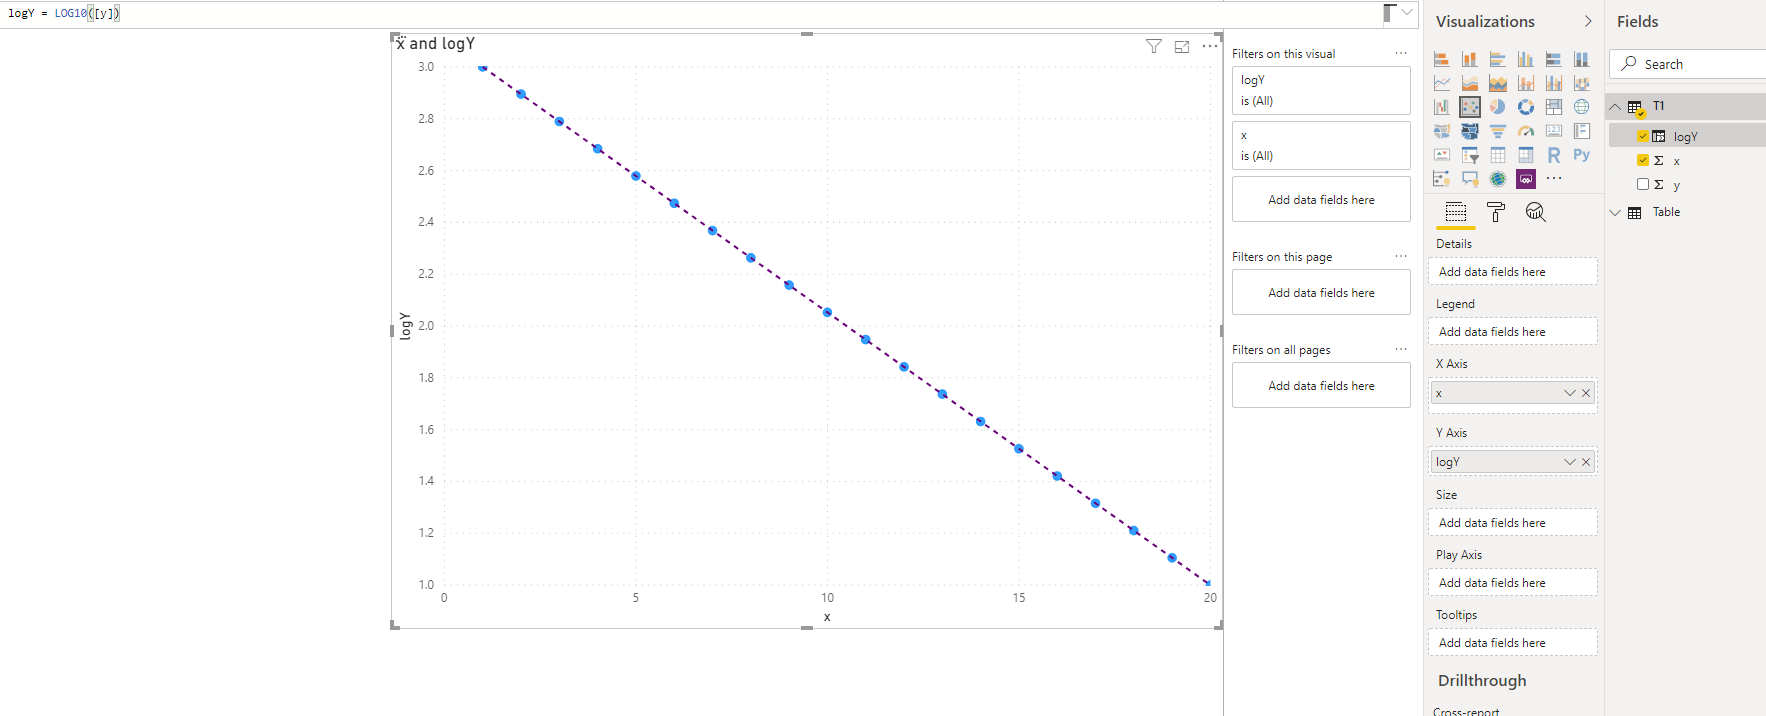The image size is (1766, 716).
Task: Select the slicer visual icon
Action: (1469, 155)
